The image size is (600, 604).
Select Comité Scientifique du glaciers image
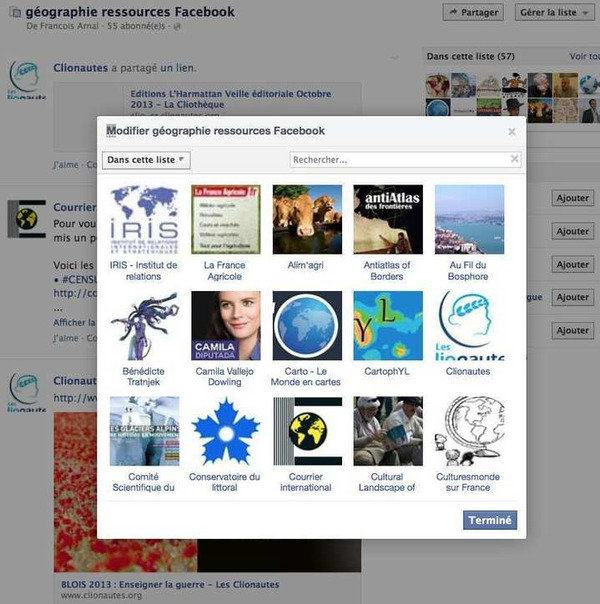pos(144,431)
